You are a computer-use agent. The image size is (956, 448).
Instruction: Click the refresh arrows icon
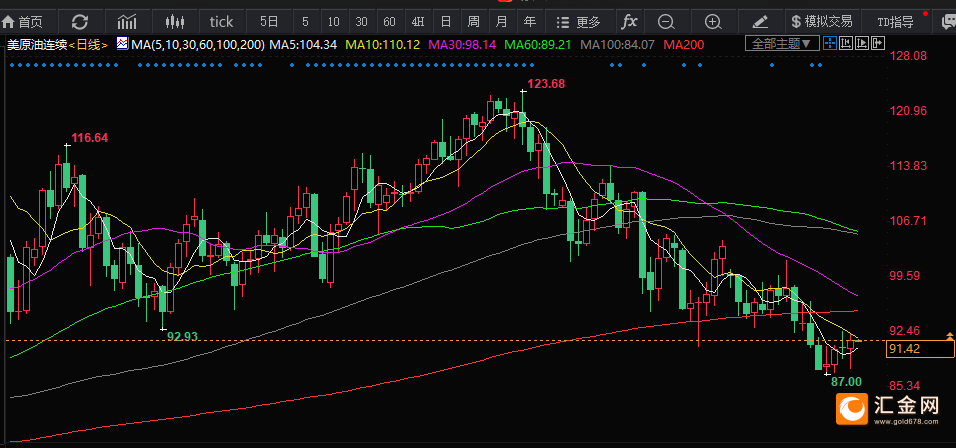click(x=80, y=22)
